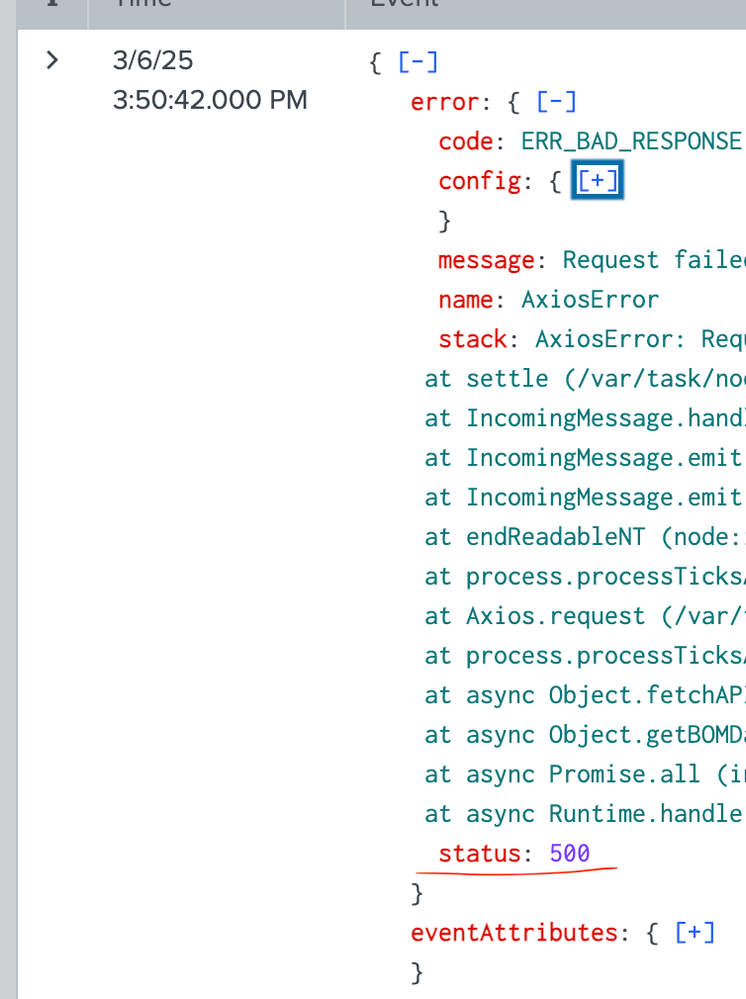746x999 pixels.
Task: Click the at settle stack line
Action: tap(585, 378)
